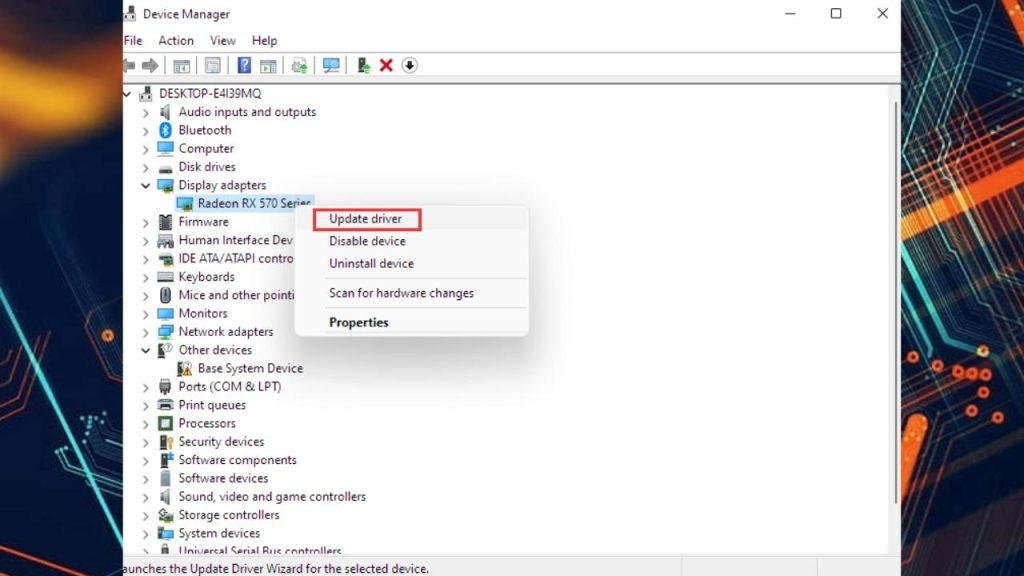1024x576 pixels.
Task: Click the Radeon RX 570 Series adapter icon
Action: point(185,204)
